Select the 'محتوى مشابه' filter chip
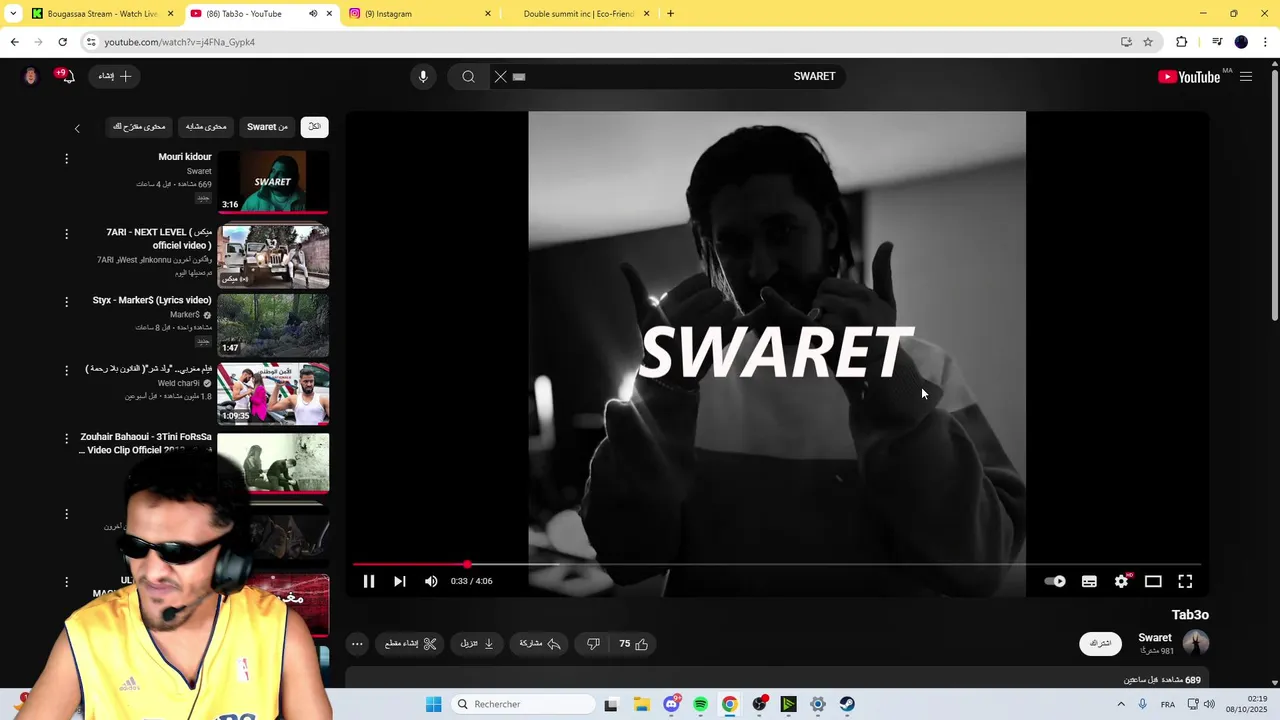The image size is (1280, 720). pos(206,127)
